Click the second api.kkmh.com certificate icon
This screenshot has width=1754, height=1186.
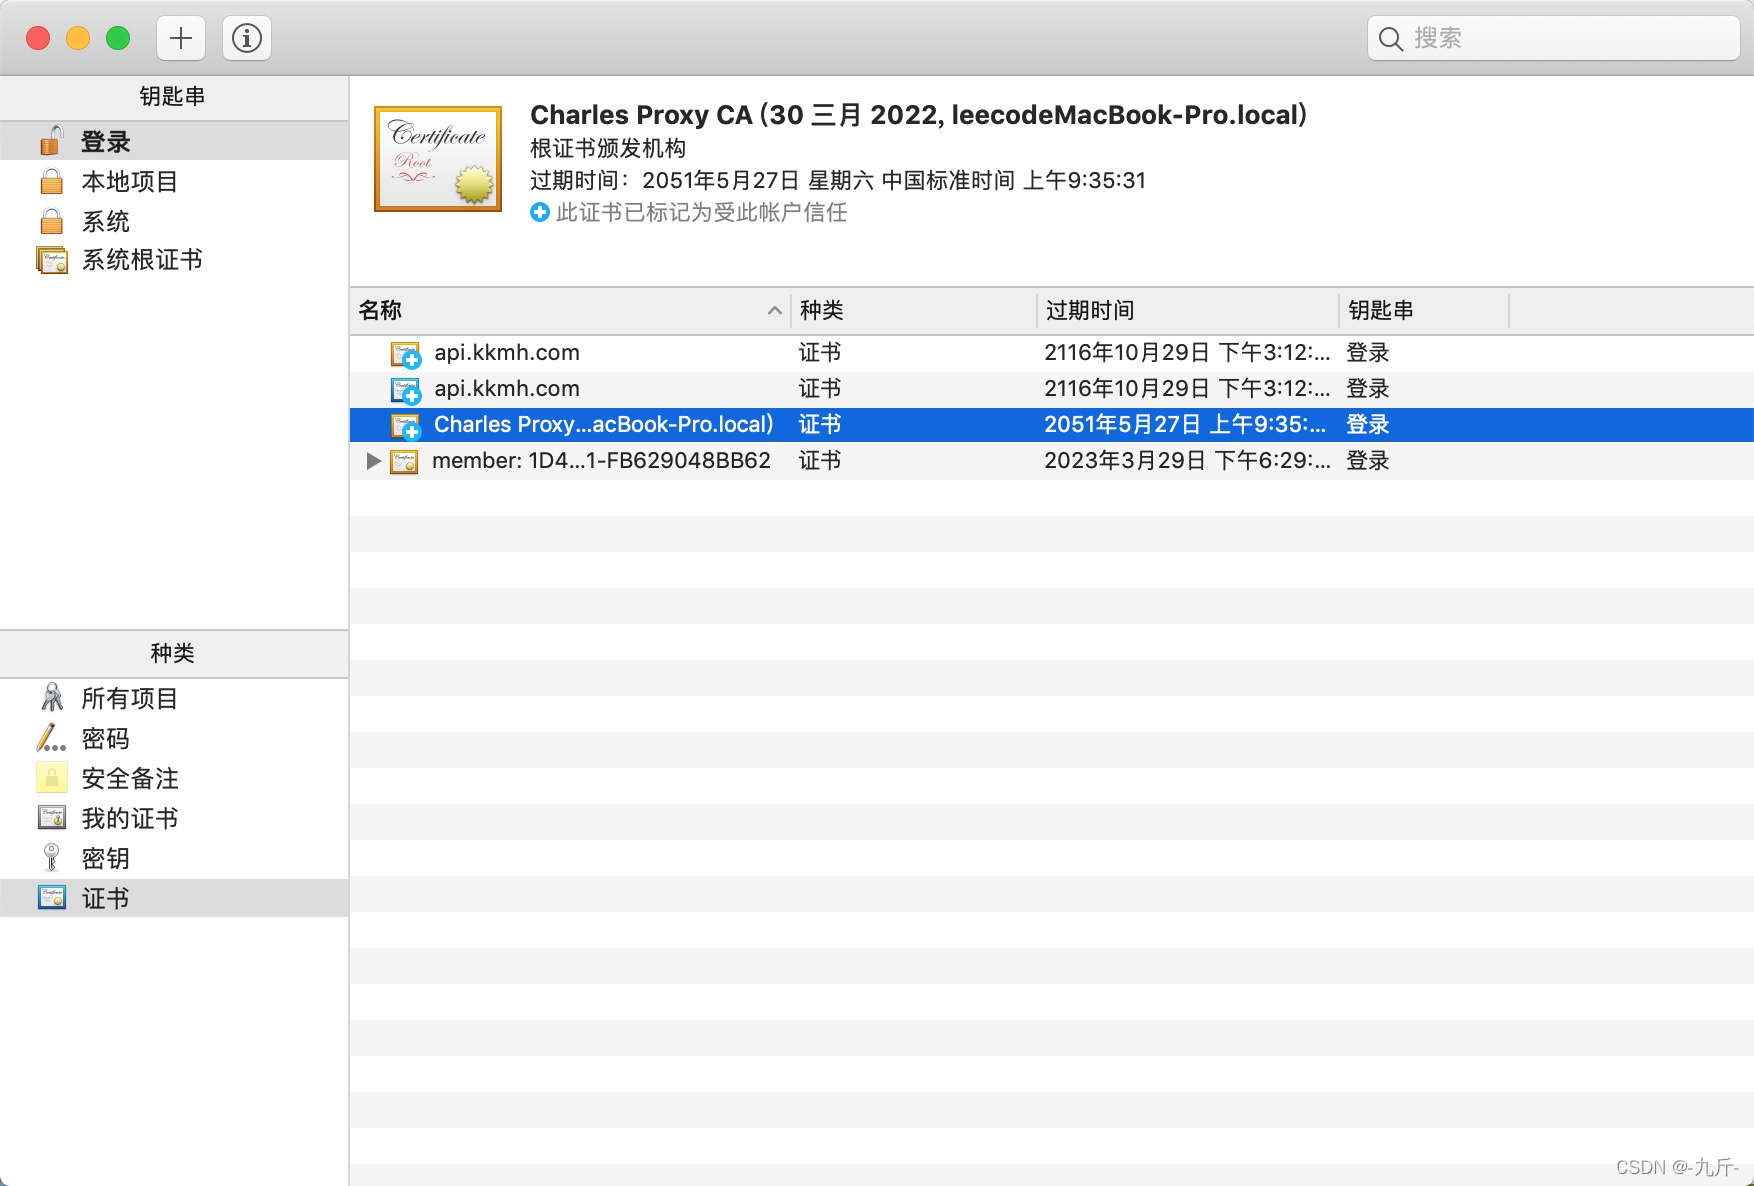[x=405, y=390]
